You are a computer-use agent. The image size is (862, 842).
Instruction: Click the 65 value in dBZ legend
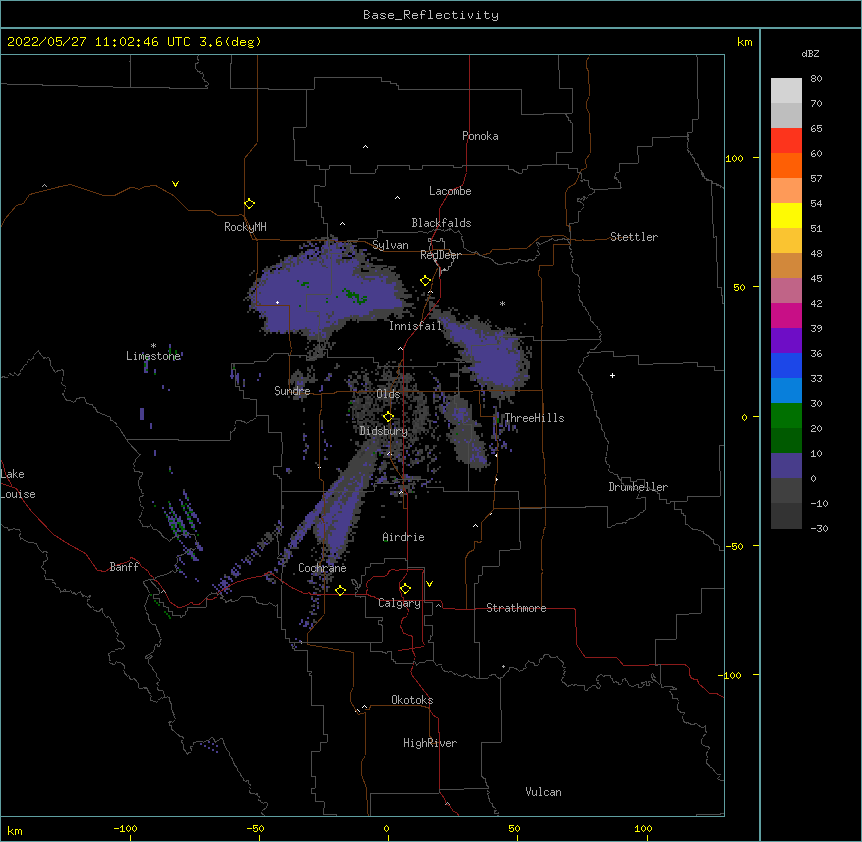pos(816,129)
